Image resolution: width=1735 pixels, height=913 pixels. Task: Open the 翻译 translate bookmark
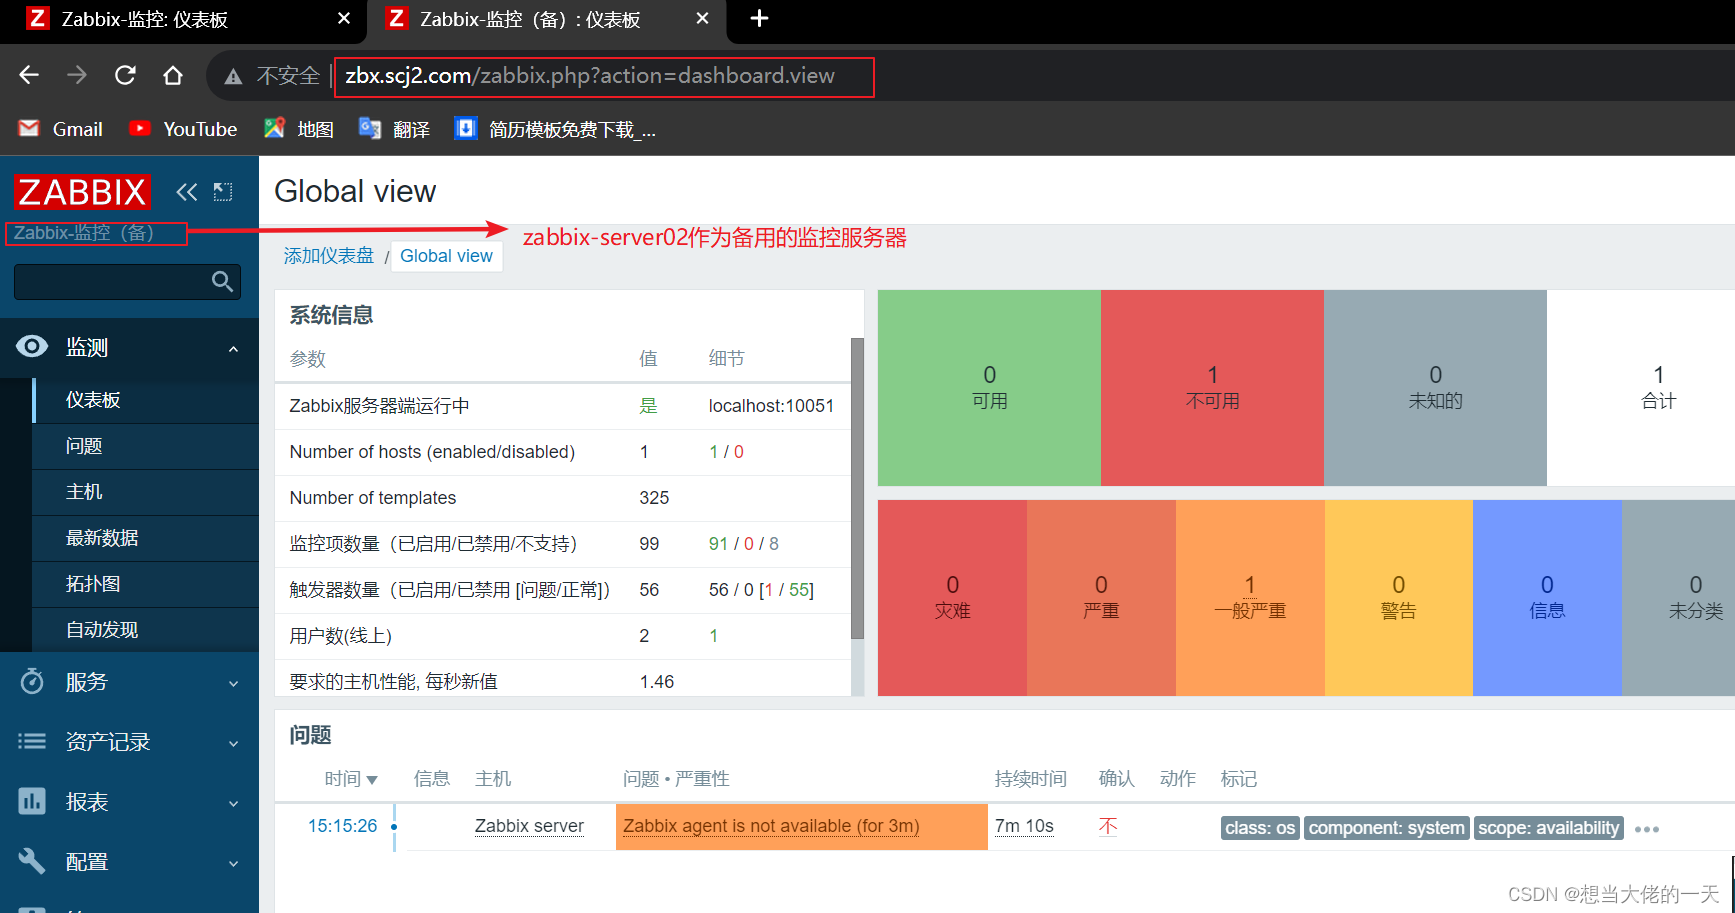click(x=395, y=129)
